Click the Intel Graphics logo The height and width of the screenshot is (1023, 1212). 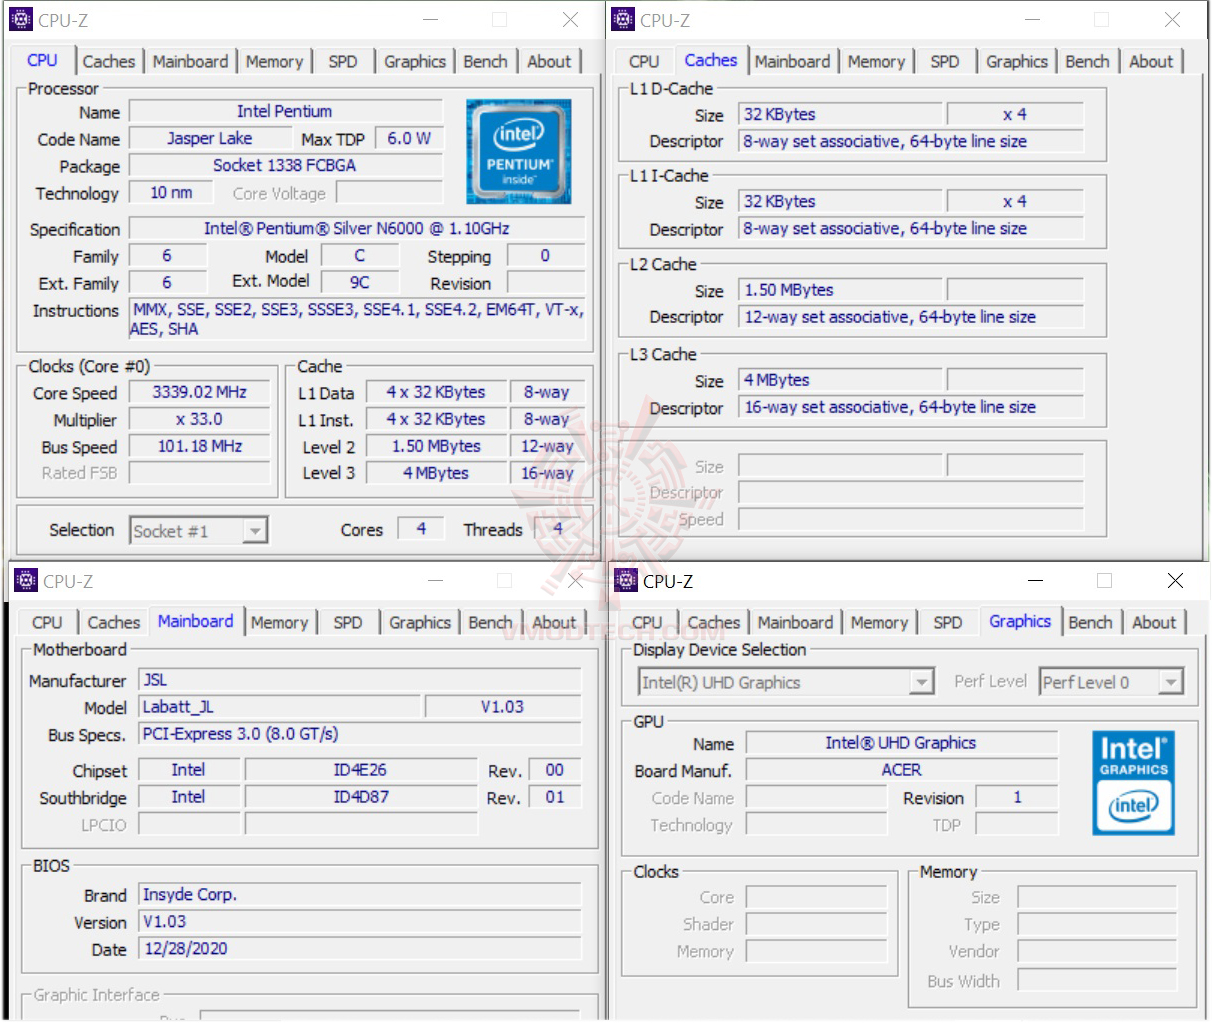tap(1133, 783)
